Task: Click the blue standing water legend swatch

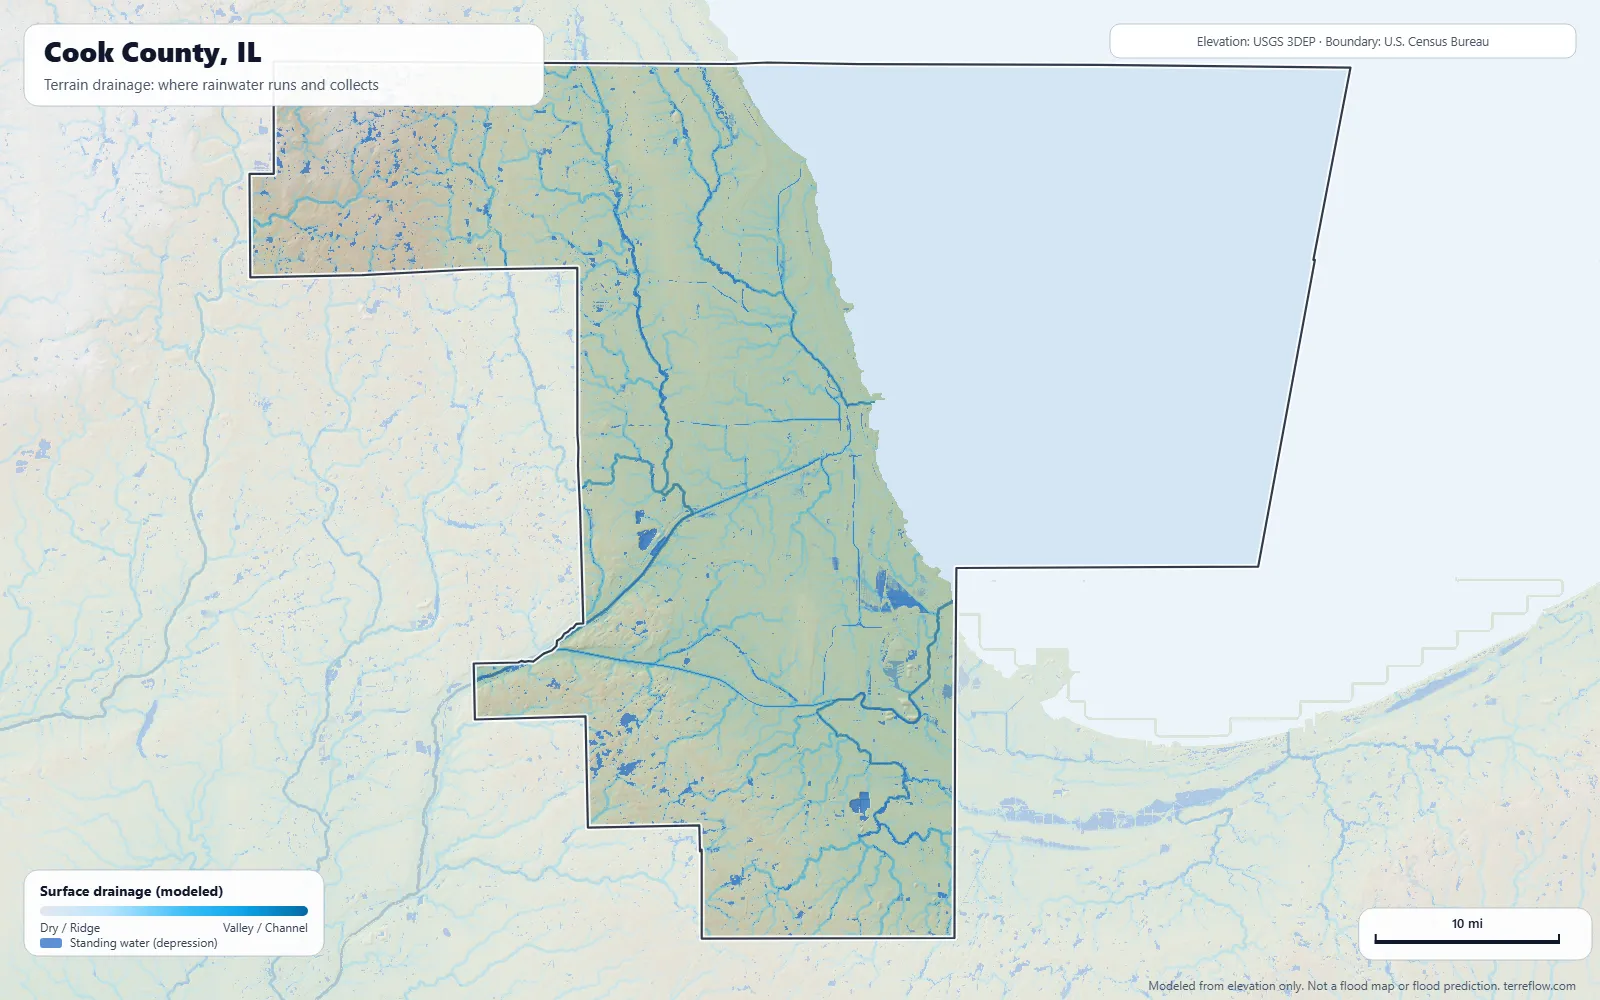Action: [51, 943]
